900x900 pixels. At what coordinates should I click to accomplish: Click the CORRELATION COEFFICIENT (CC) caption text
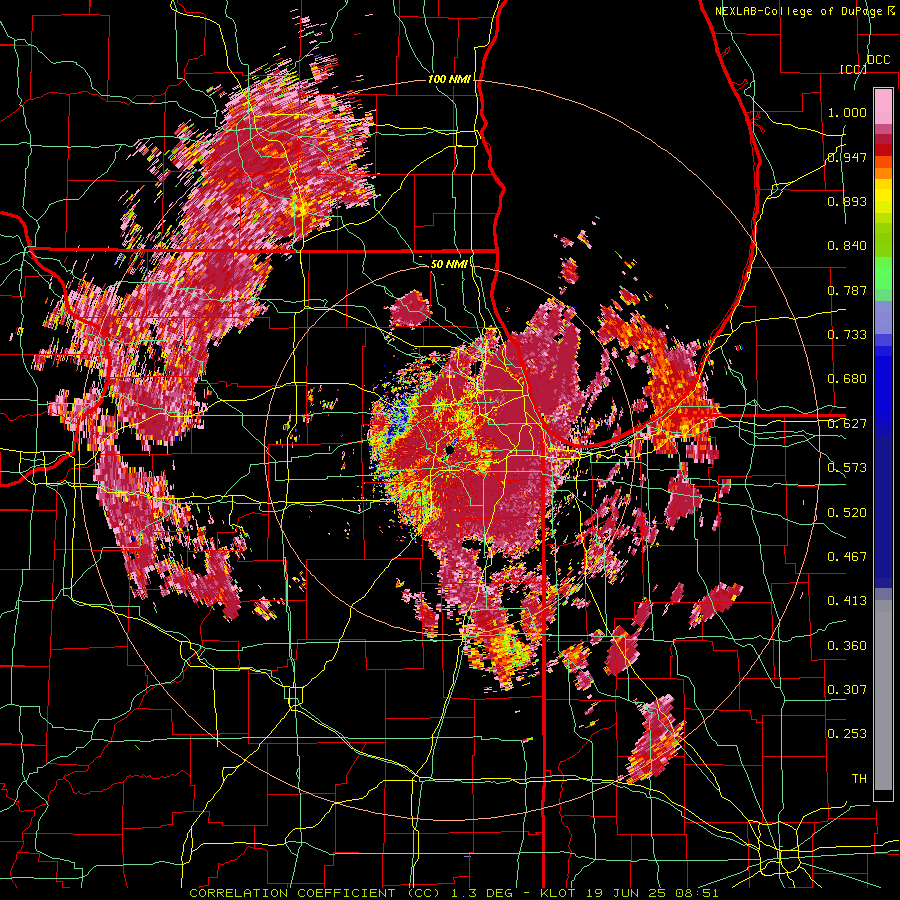[x=314, y=893]
